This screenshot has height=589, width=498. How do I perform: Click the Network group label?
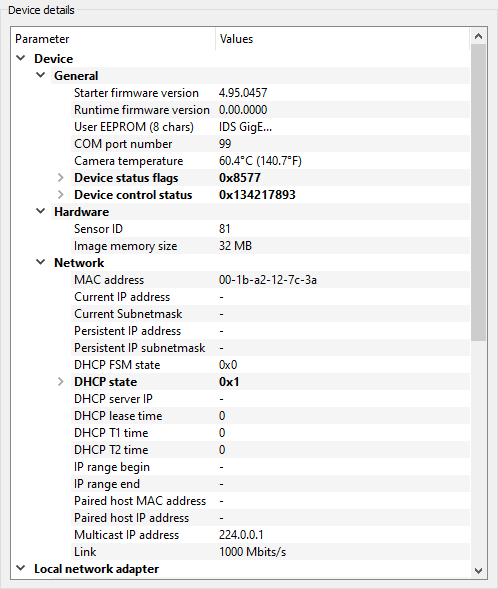(x=79, y=263)
